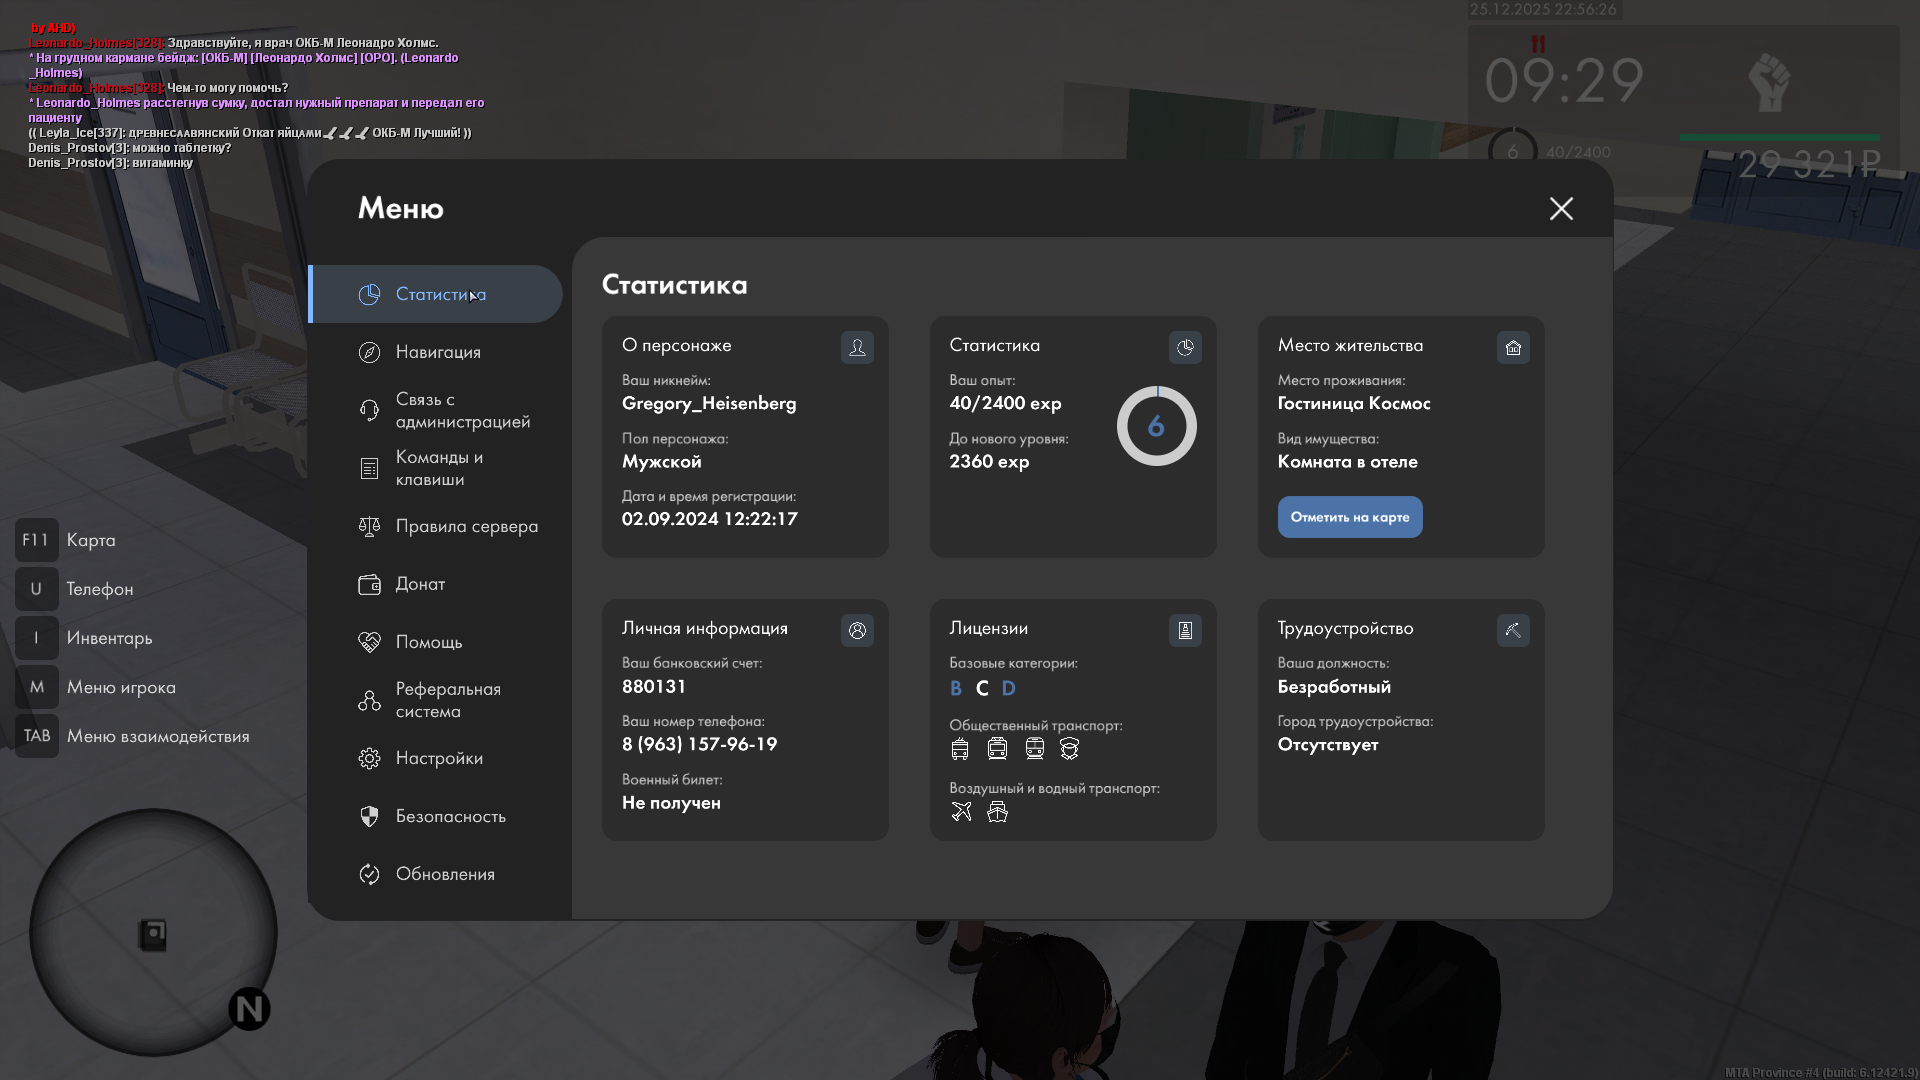Click the boat license icon
The height and width of the screenshot is (1080, 1920).
pos(997,811)
